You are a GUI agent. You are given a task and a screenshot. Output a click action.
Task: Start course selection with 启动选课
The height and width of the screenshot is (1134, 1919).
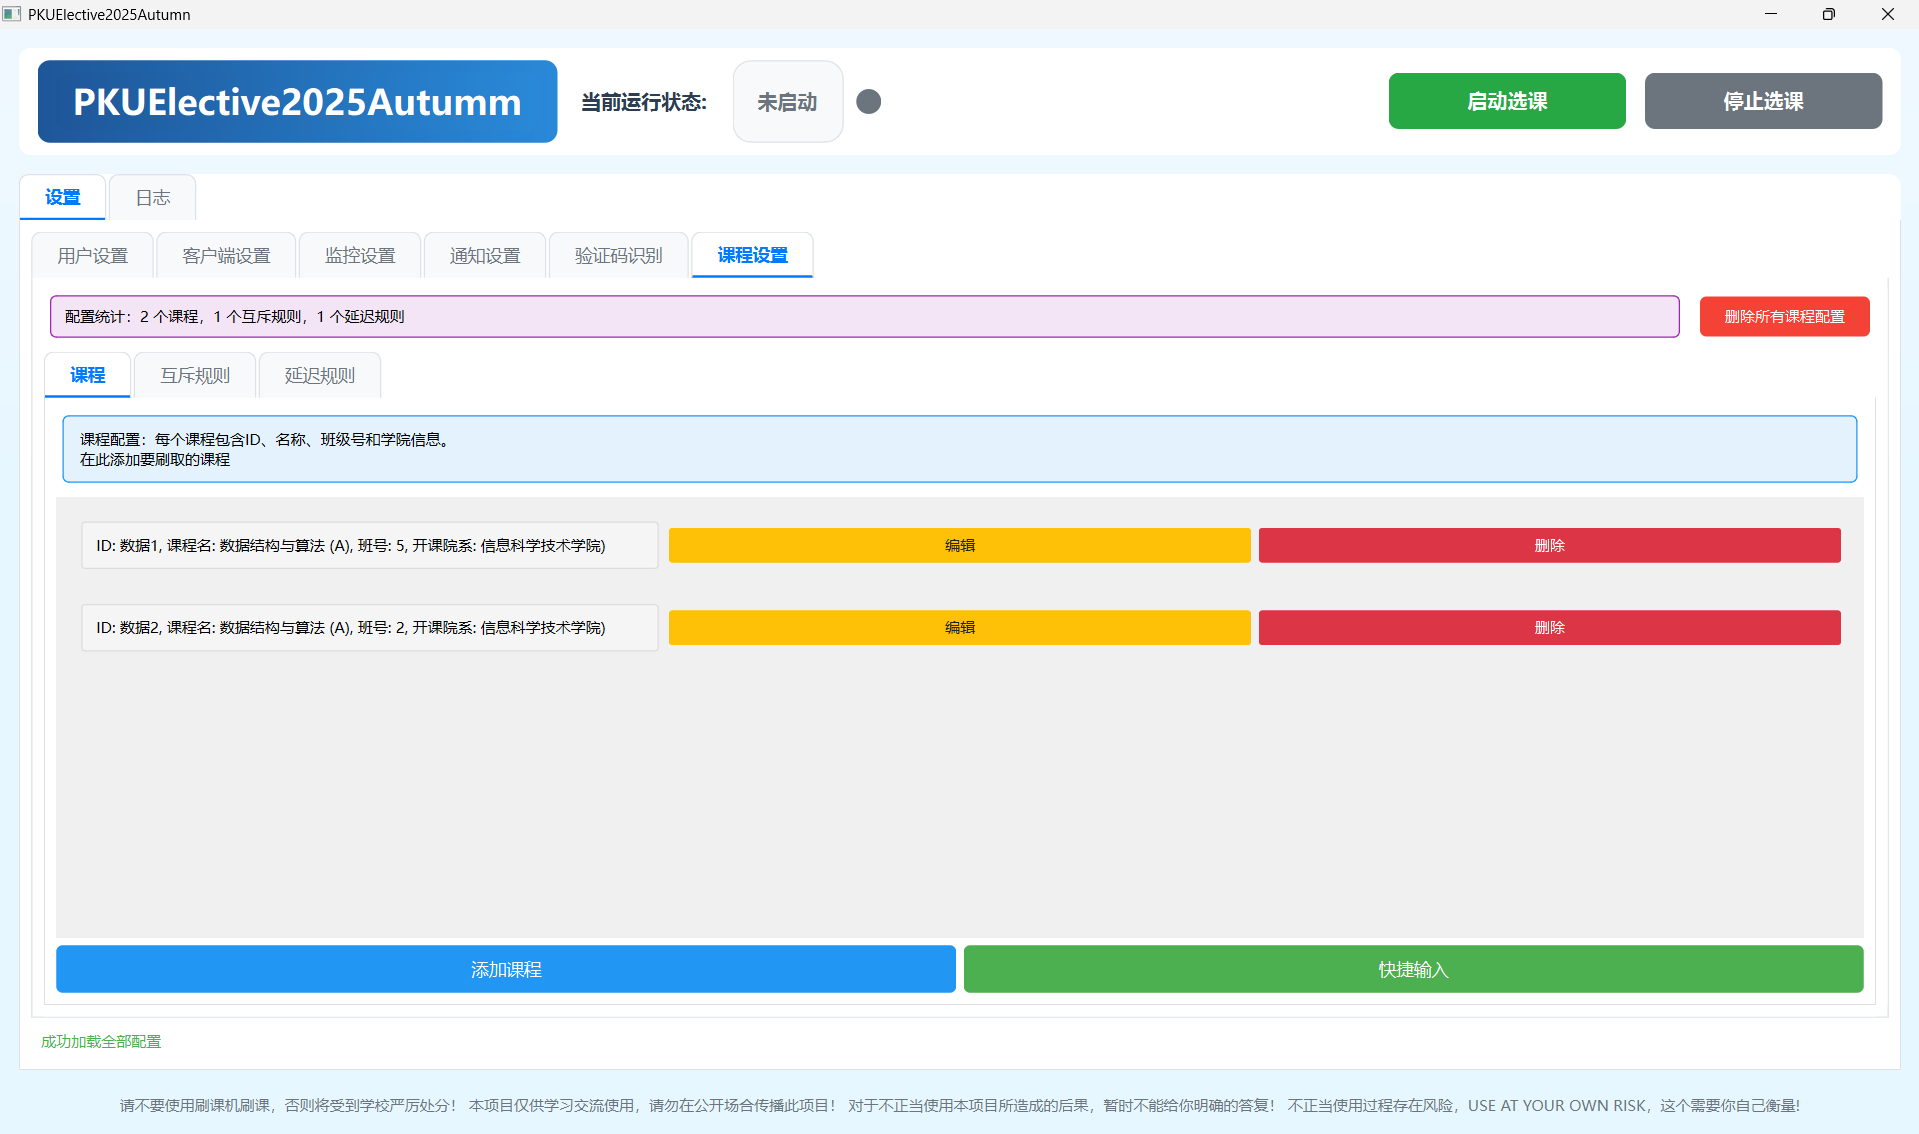pos(1506,101)
